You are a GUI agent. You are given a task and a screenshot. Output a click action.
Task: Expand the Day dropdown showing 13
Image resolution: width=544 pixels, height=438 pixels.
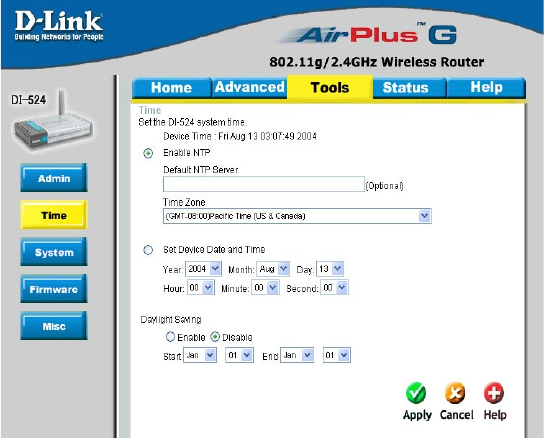330,269
